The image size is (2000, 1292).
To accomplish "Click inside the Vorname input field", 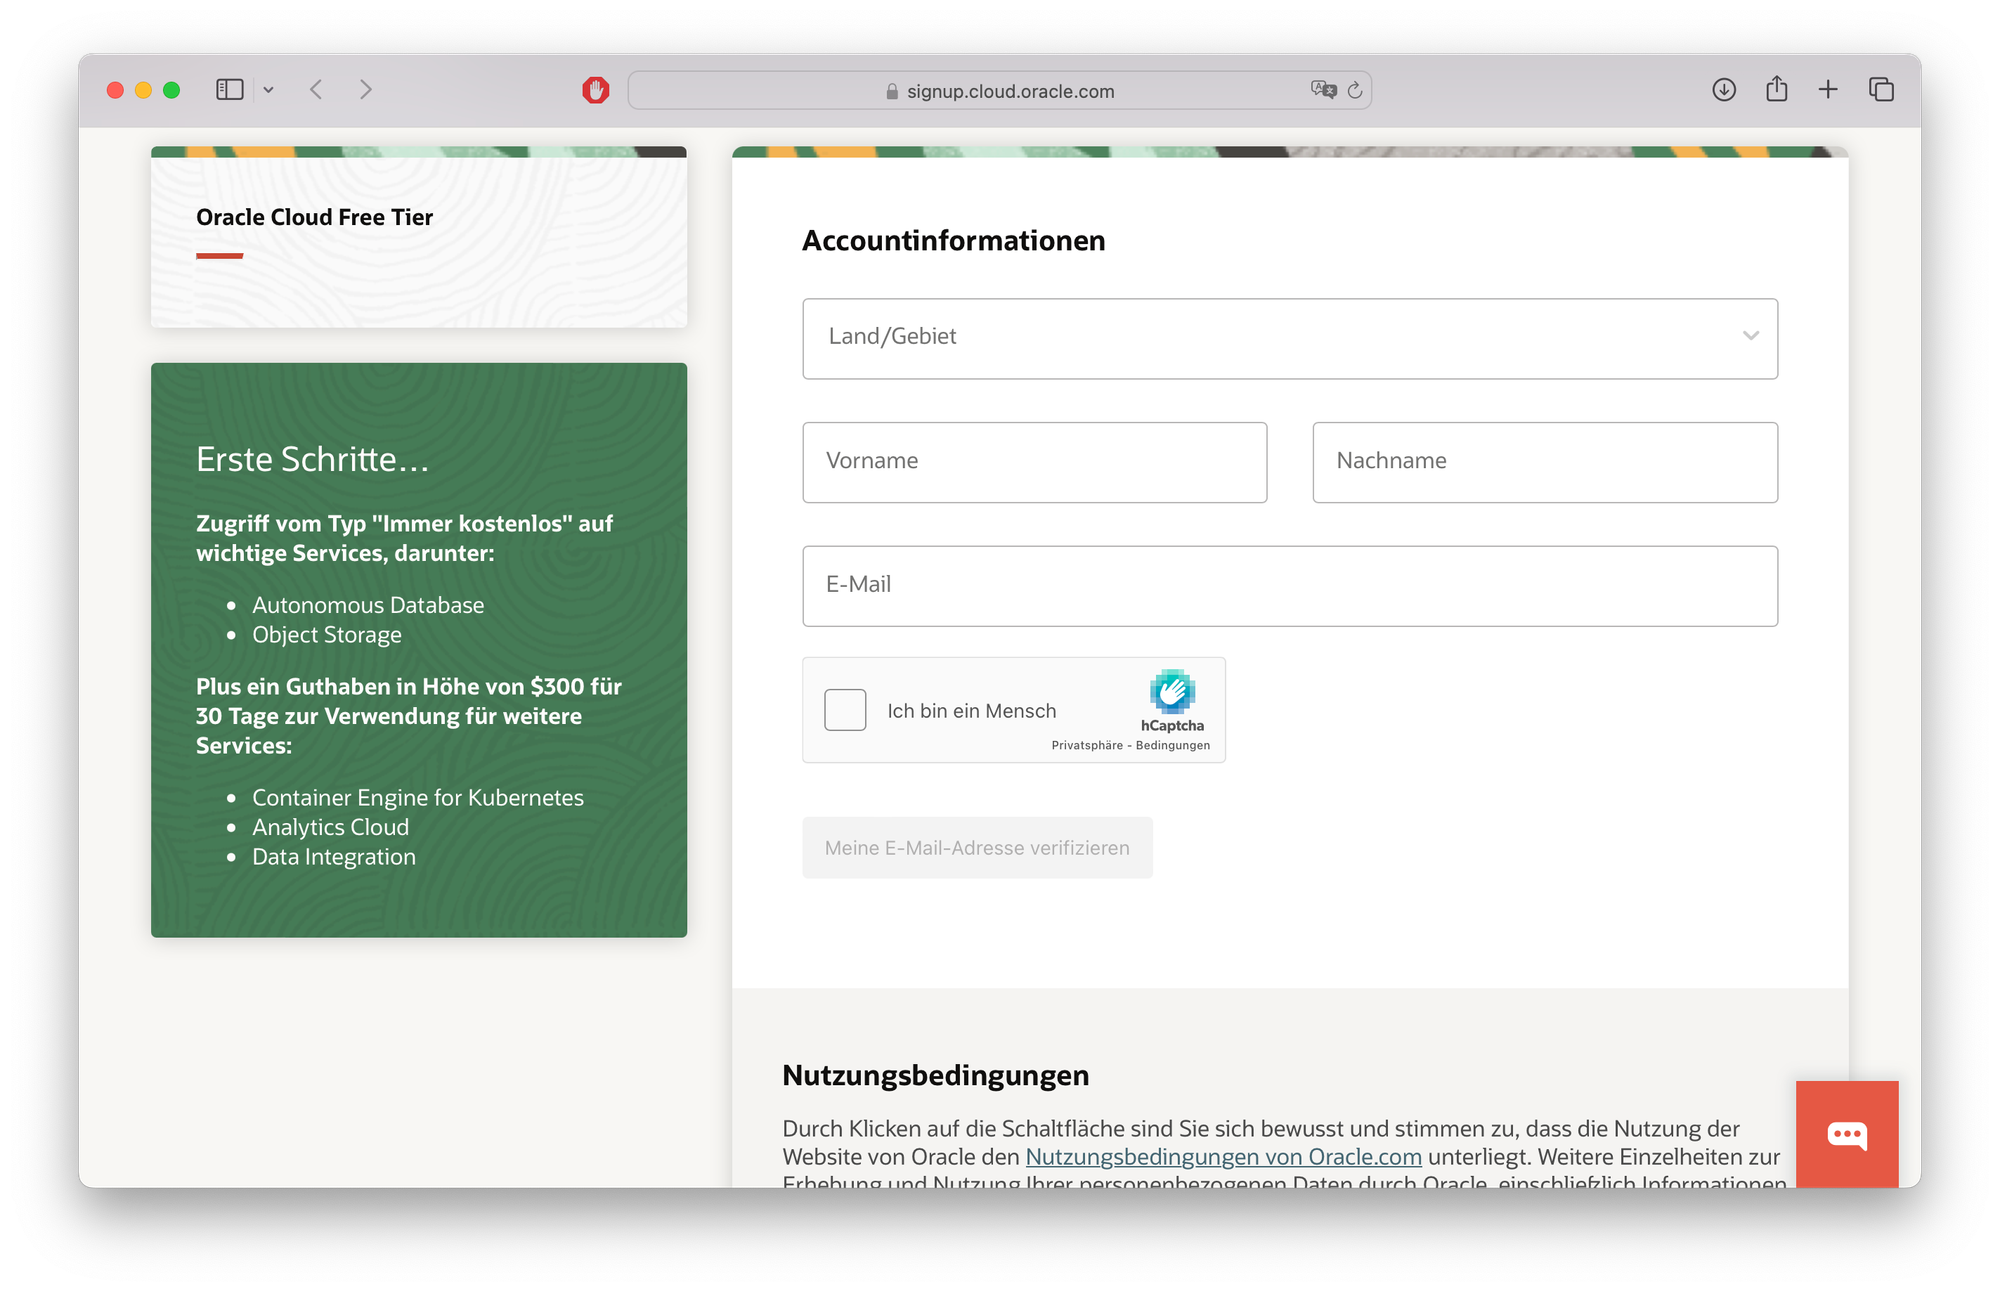I will click(1034, 462).
